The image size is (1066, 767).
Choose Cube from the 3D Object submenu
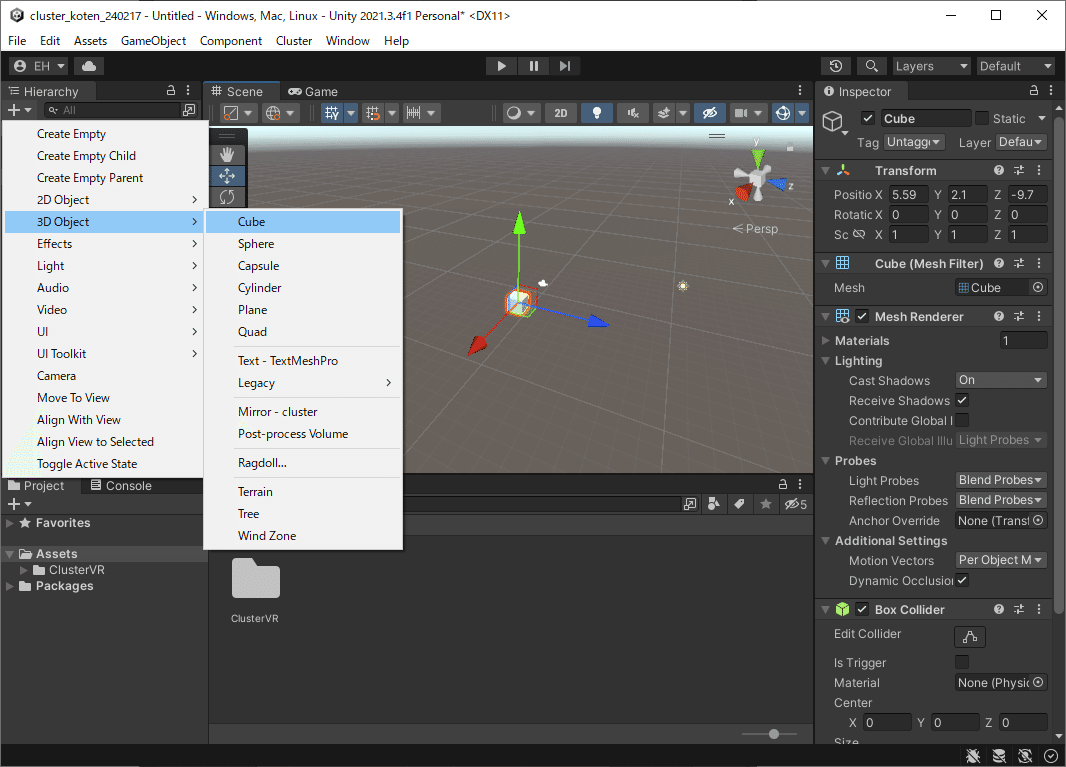click(x=303, y=222)
